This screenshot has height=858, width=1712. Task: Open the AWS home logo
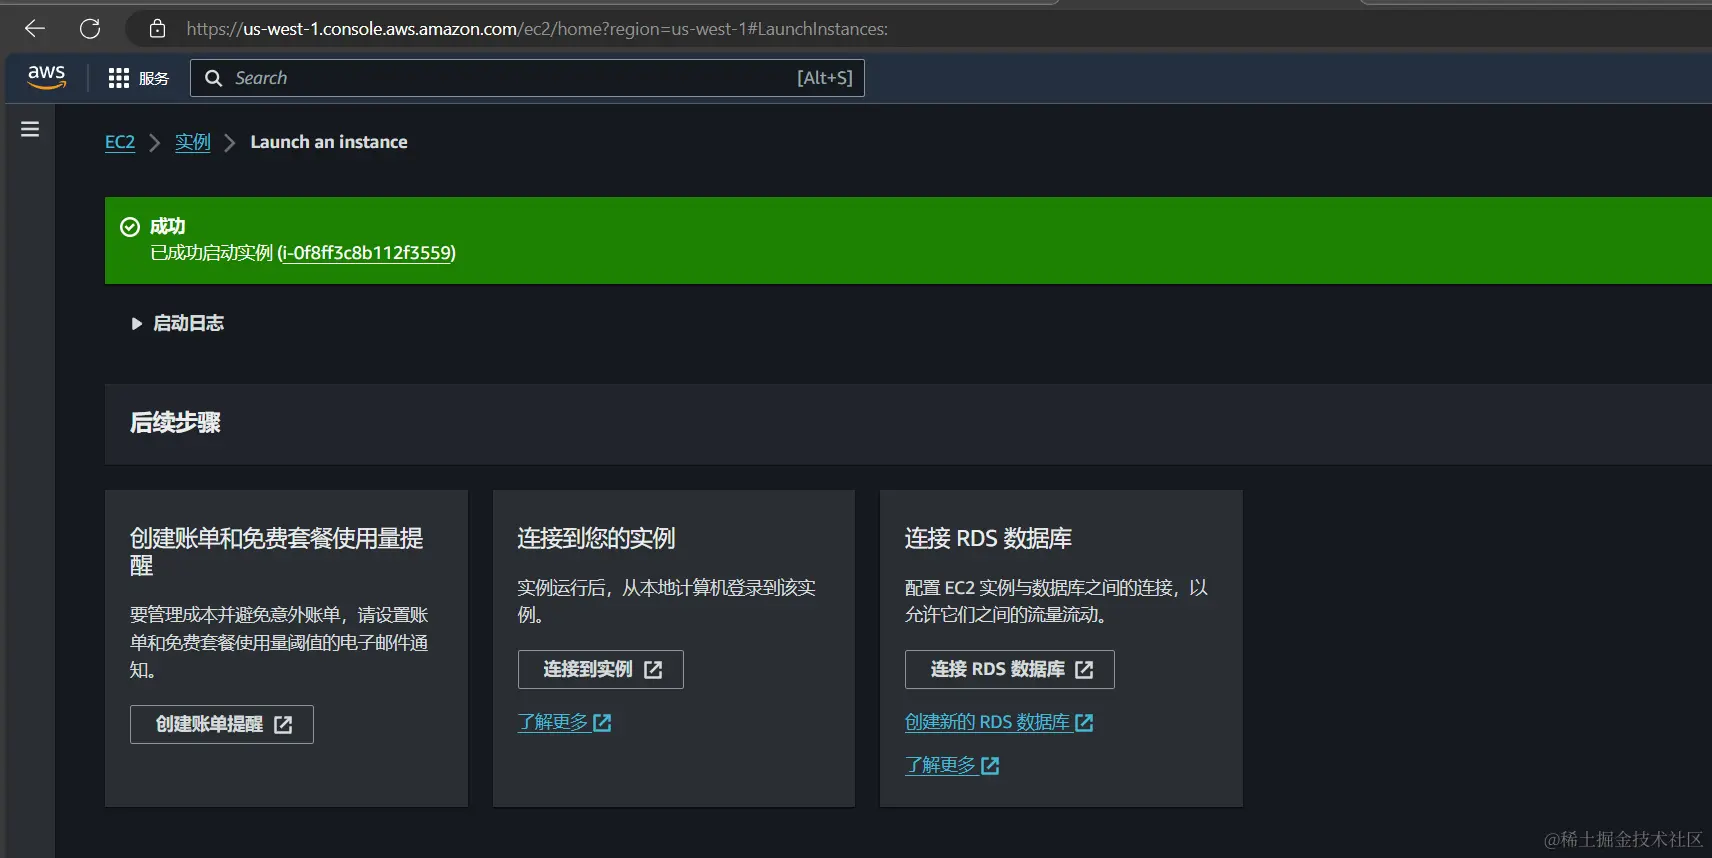46,77
